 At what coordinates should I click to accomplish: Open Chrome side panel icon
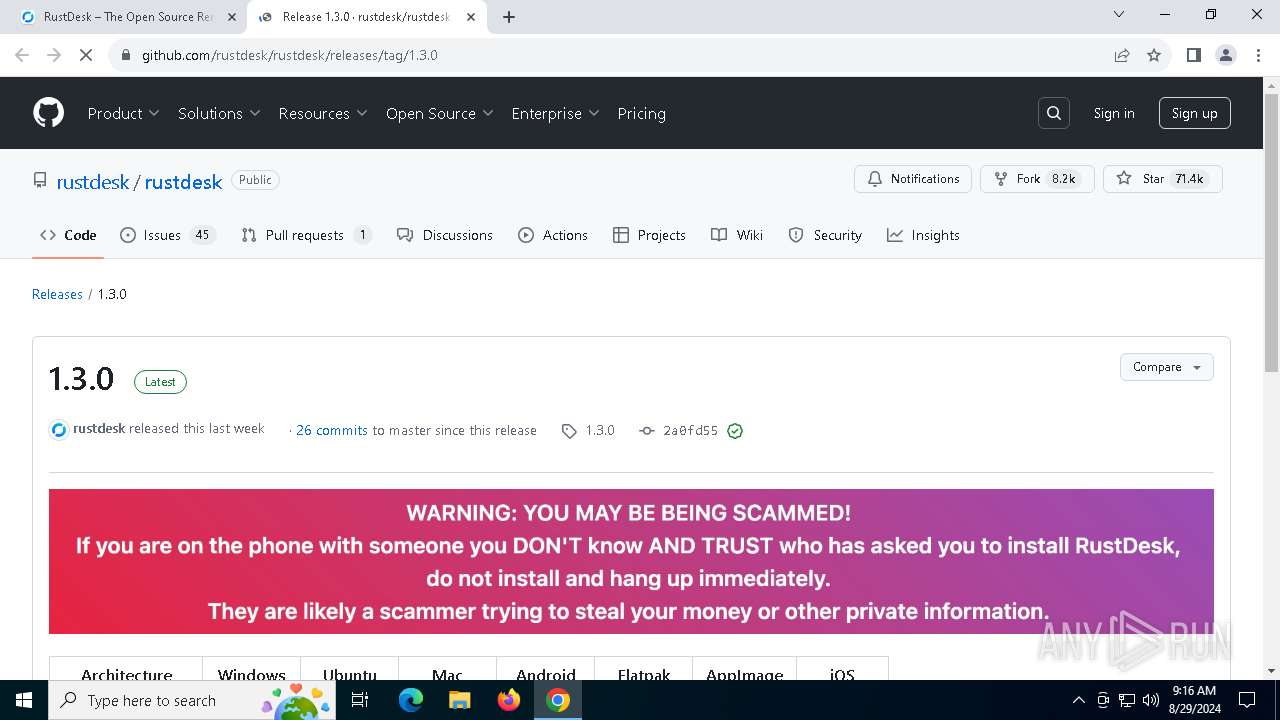click(x=1193, y=55)
